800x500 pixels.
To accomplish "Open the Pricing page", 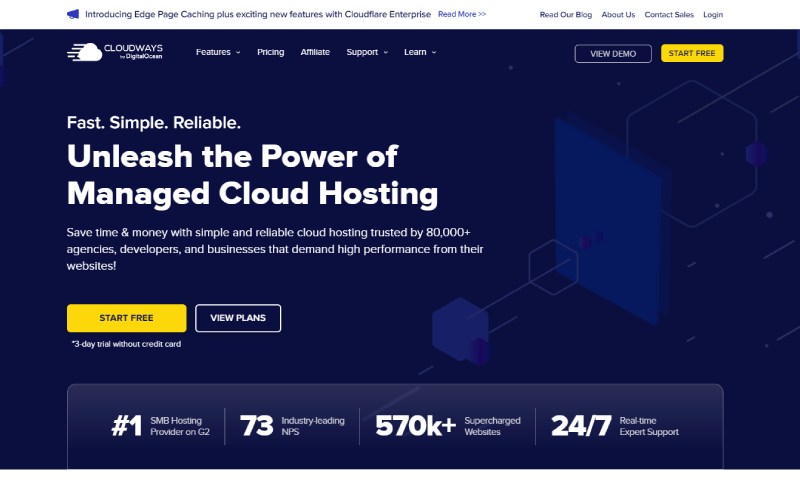I will (x=270, y=52).
